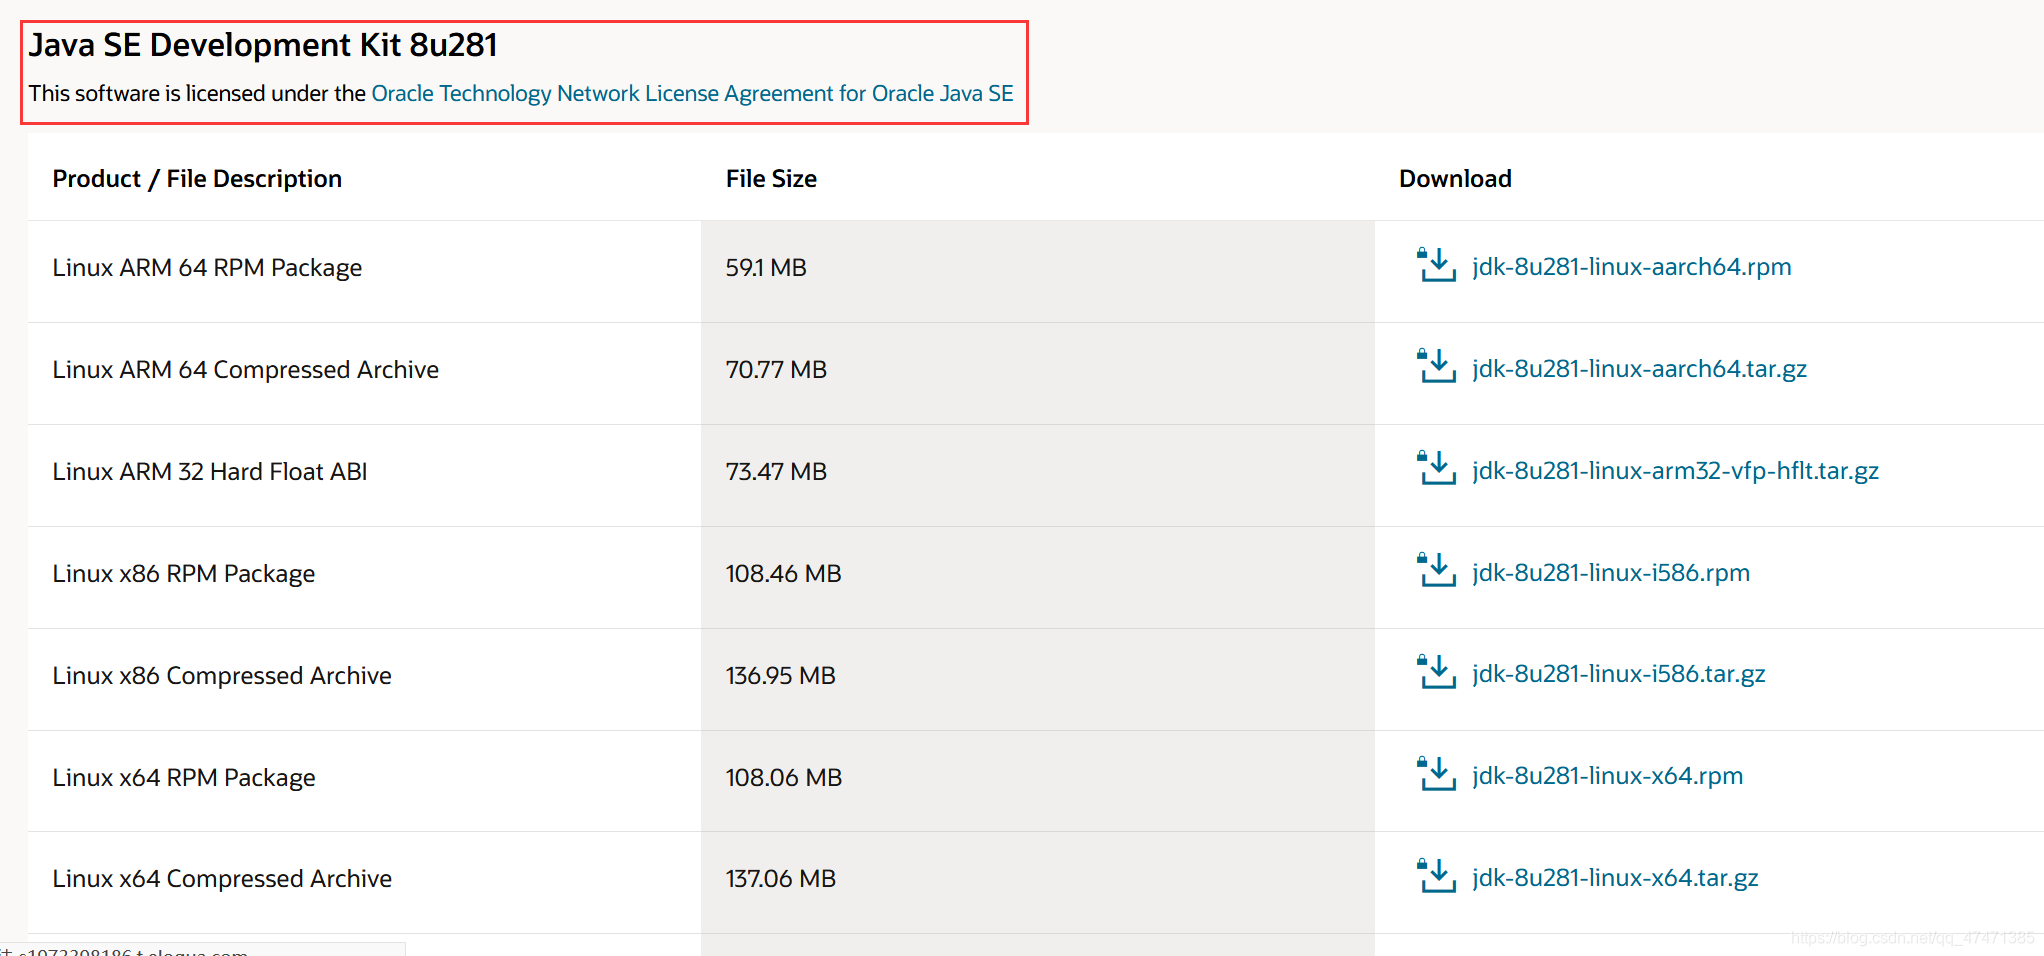The width and height of the screenshot is (2044, 956).
Task: Download jdk-8u281-linux-i586.rpm file link
Action: point(1611,573)
